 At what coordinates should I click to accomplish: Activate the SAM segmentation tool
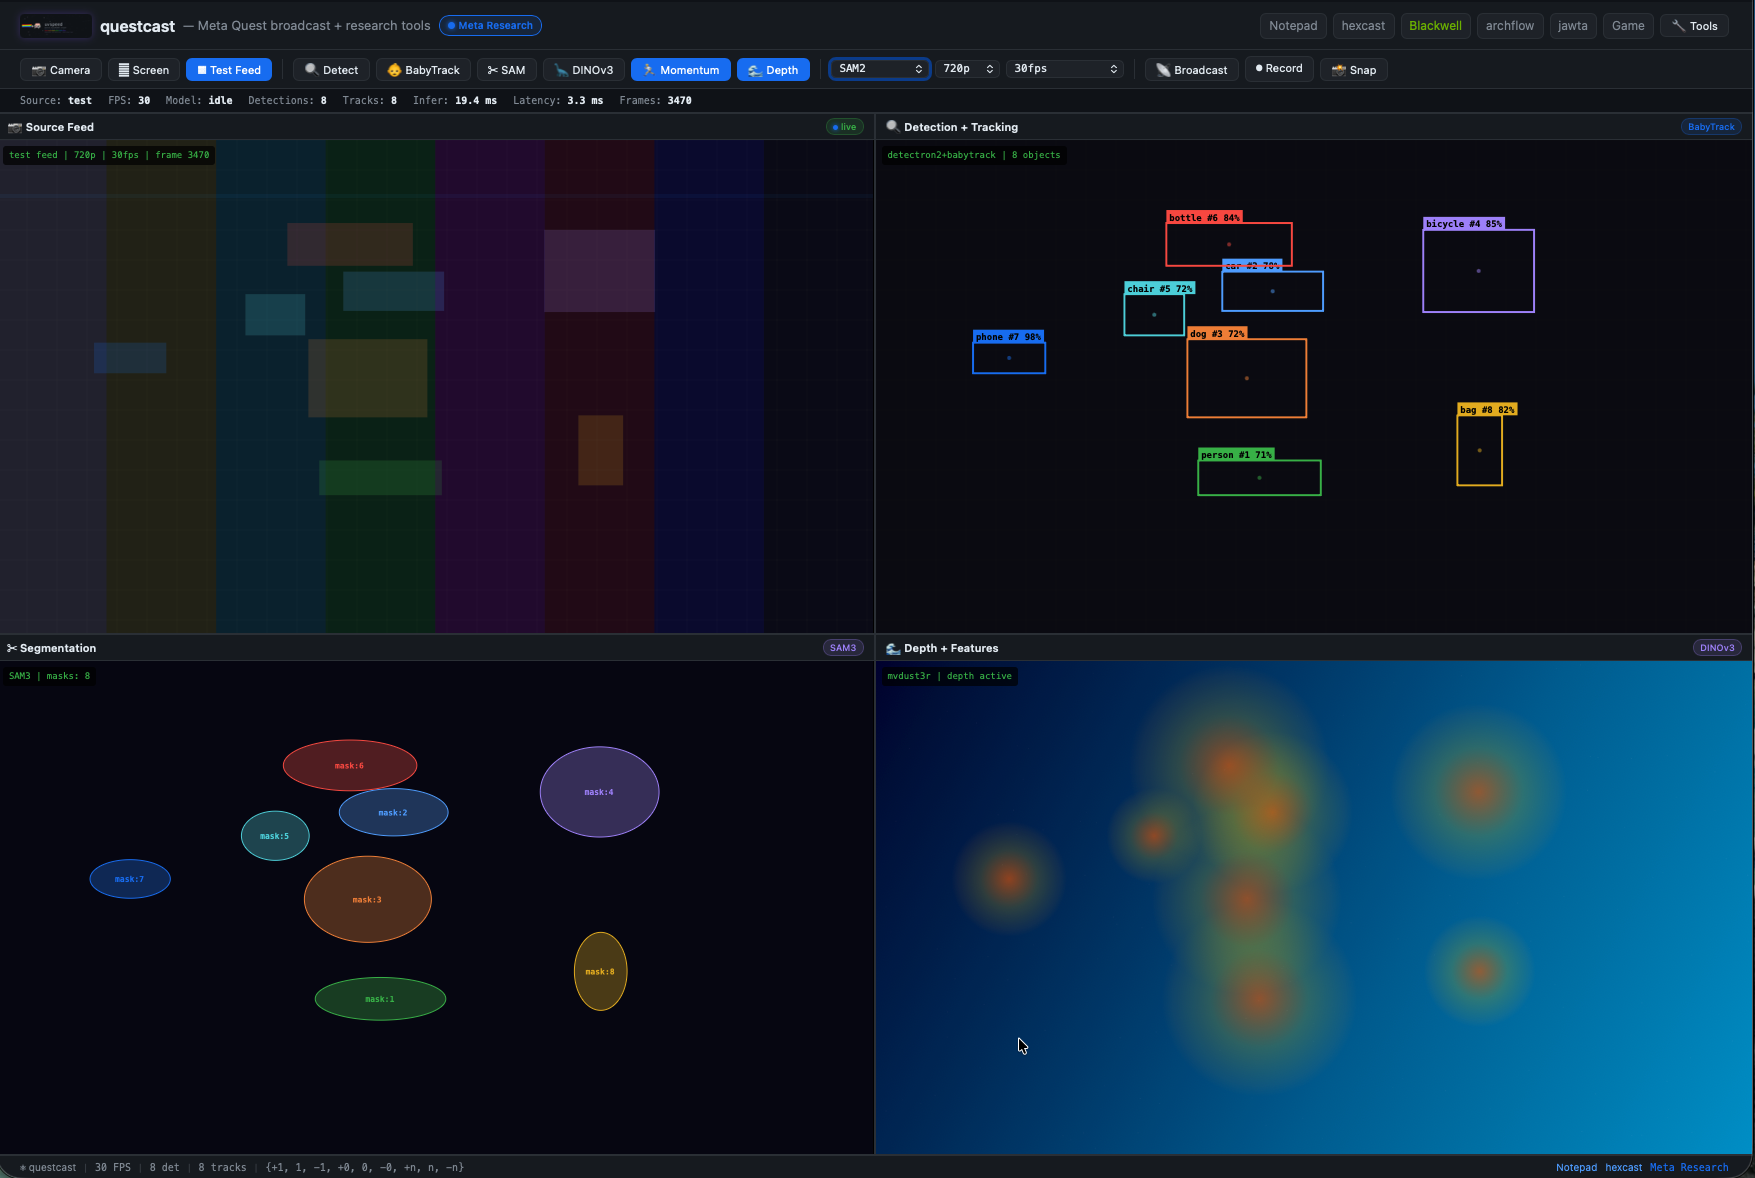506,70
